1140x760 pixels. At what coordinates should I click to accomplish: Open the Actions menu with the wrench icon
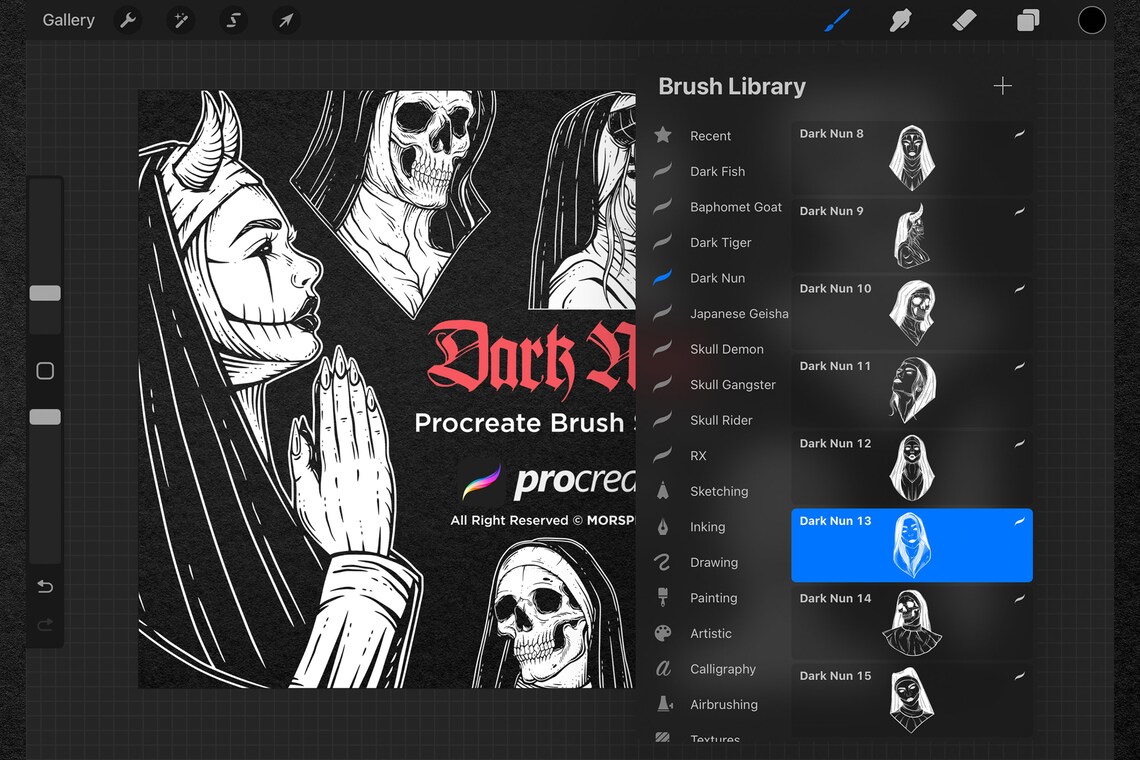128,20
